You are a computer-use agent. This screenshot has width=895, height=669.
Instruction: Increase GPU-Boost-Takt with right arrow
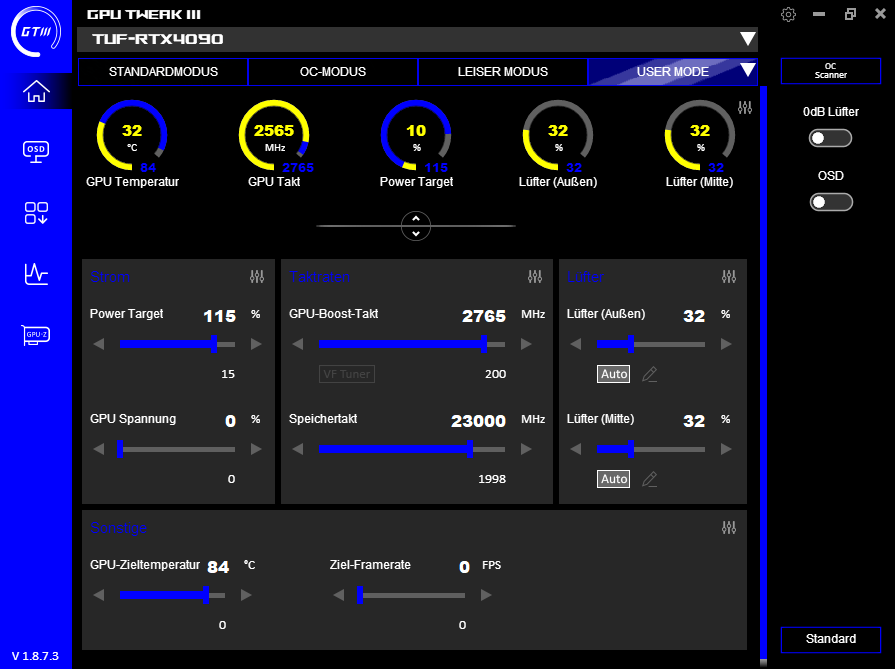pyautogui.click(x=526, y=344)
